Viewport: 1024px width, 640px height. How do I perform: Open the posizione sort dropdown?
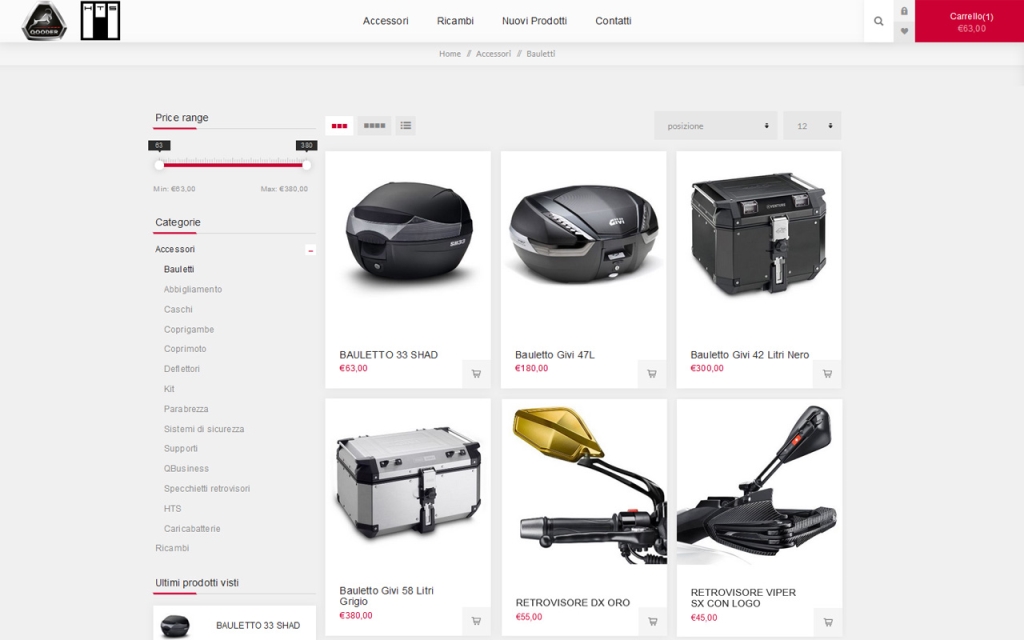click(716, 125)
